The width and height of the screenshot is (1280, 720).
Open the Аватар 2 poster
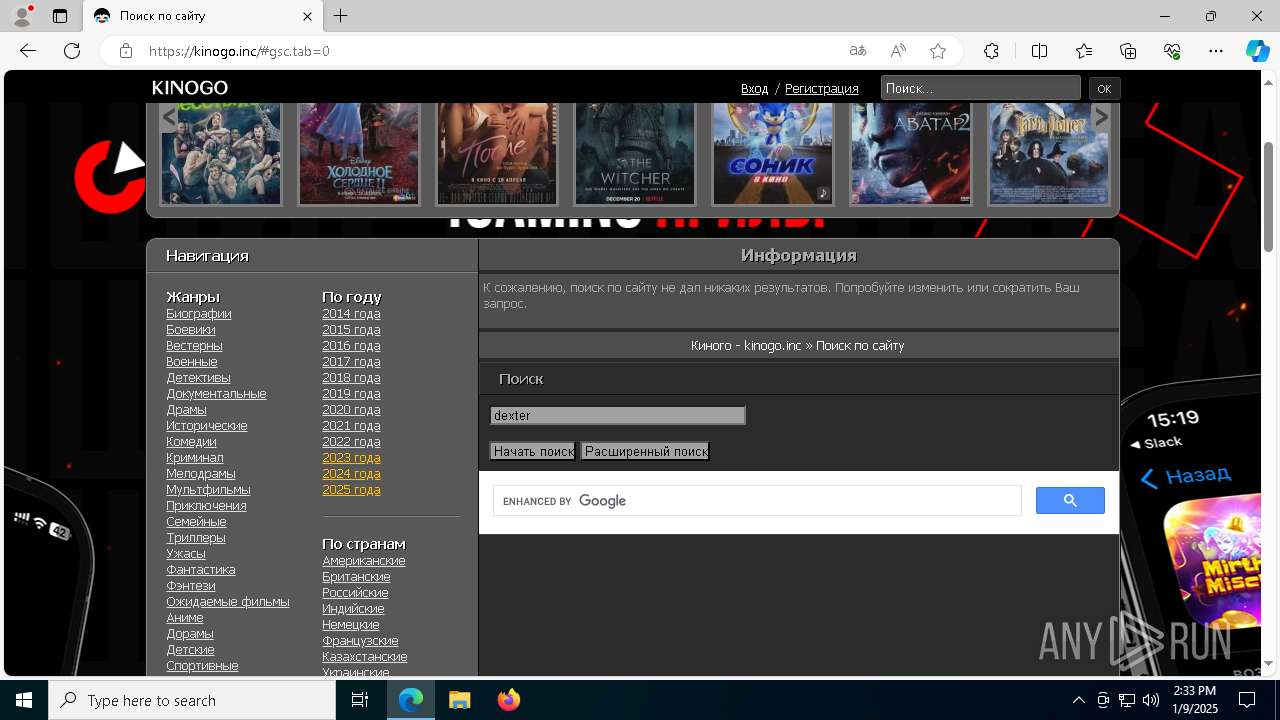(911, 153)
